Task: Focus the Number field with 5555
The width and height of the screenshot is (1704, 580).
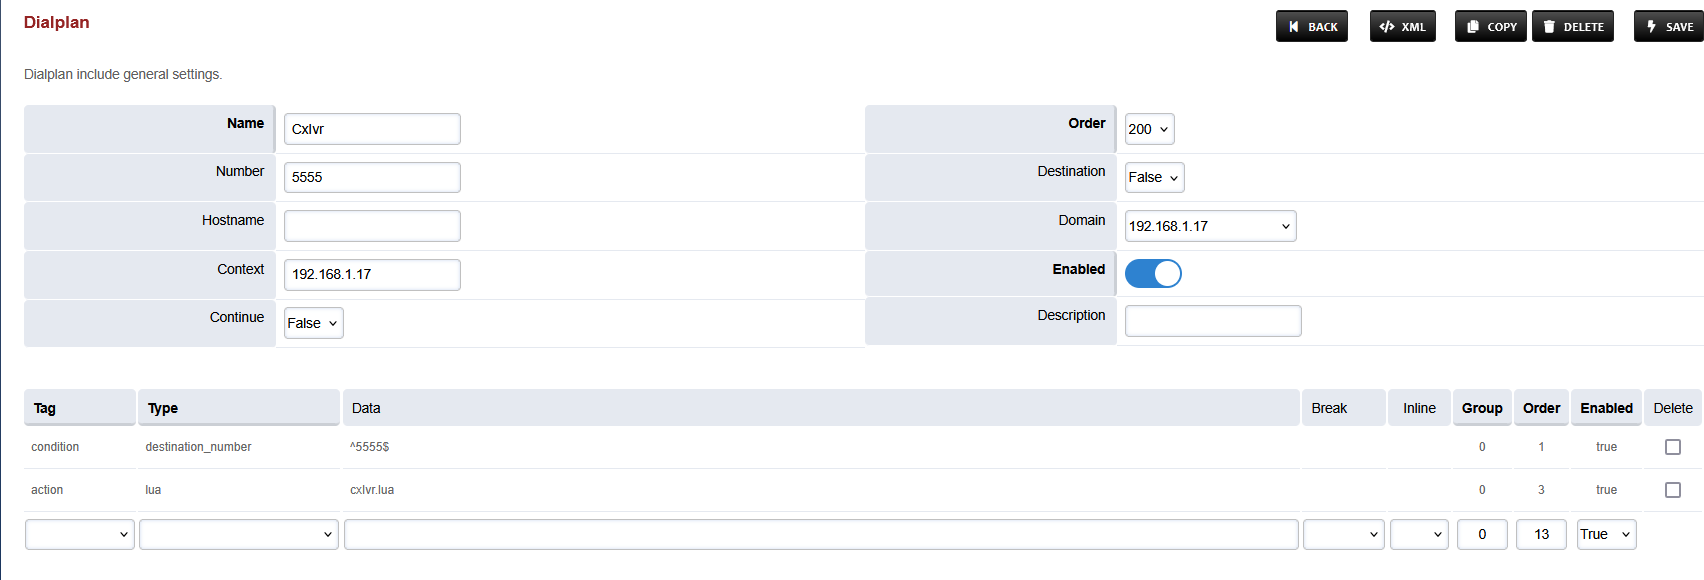Action: click(x=372, y=177)
